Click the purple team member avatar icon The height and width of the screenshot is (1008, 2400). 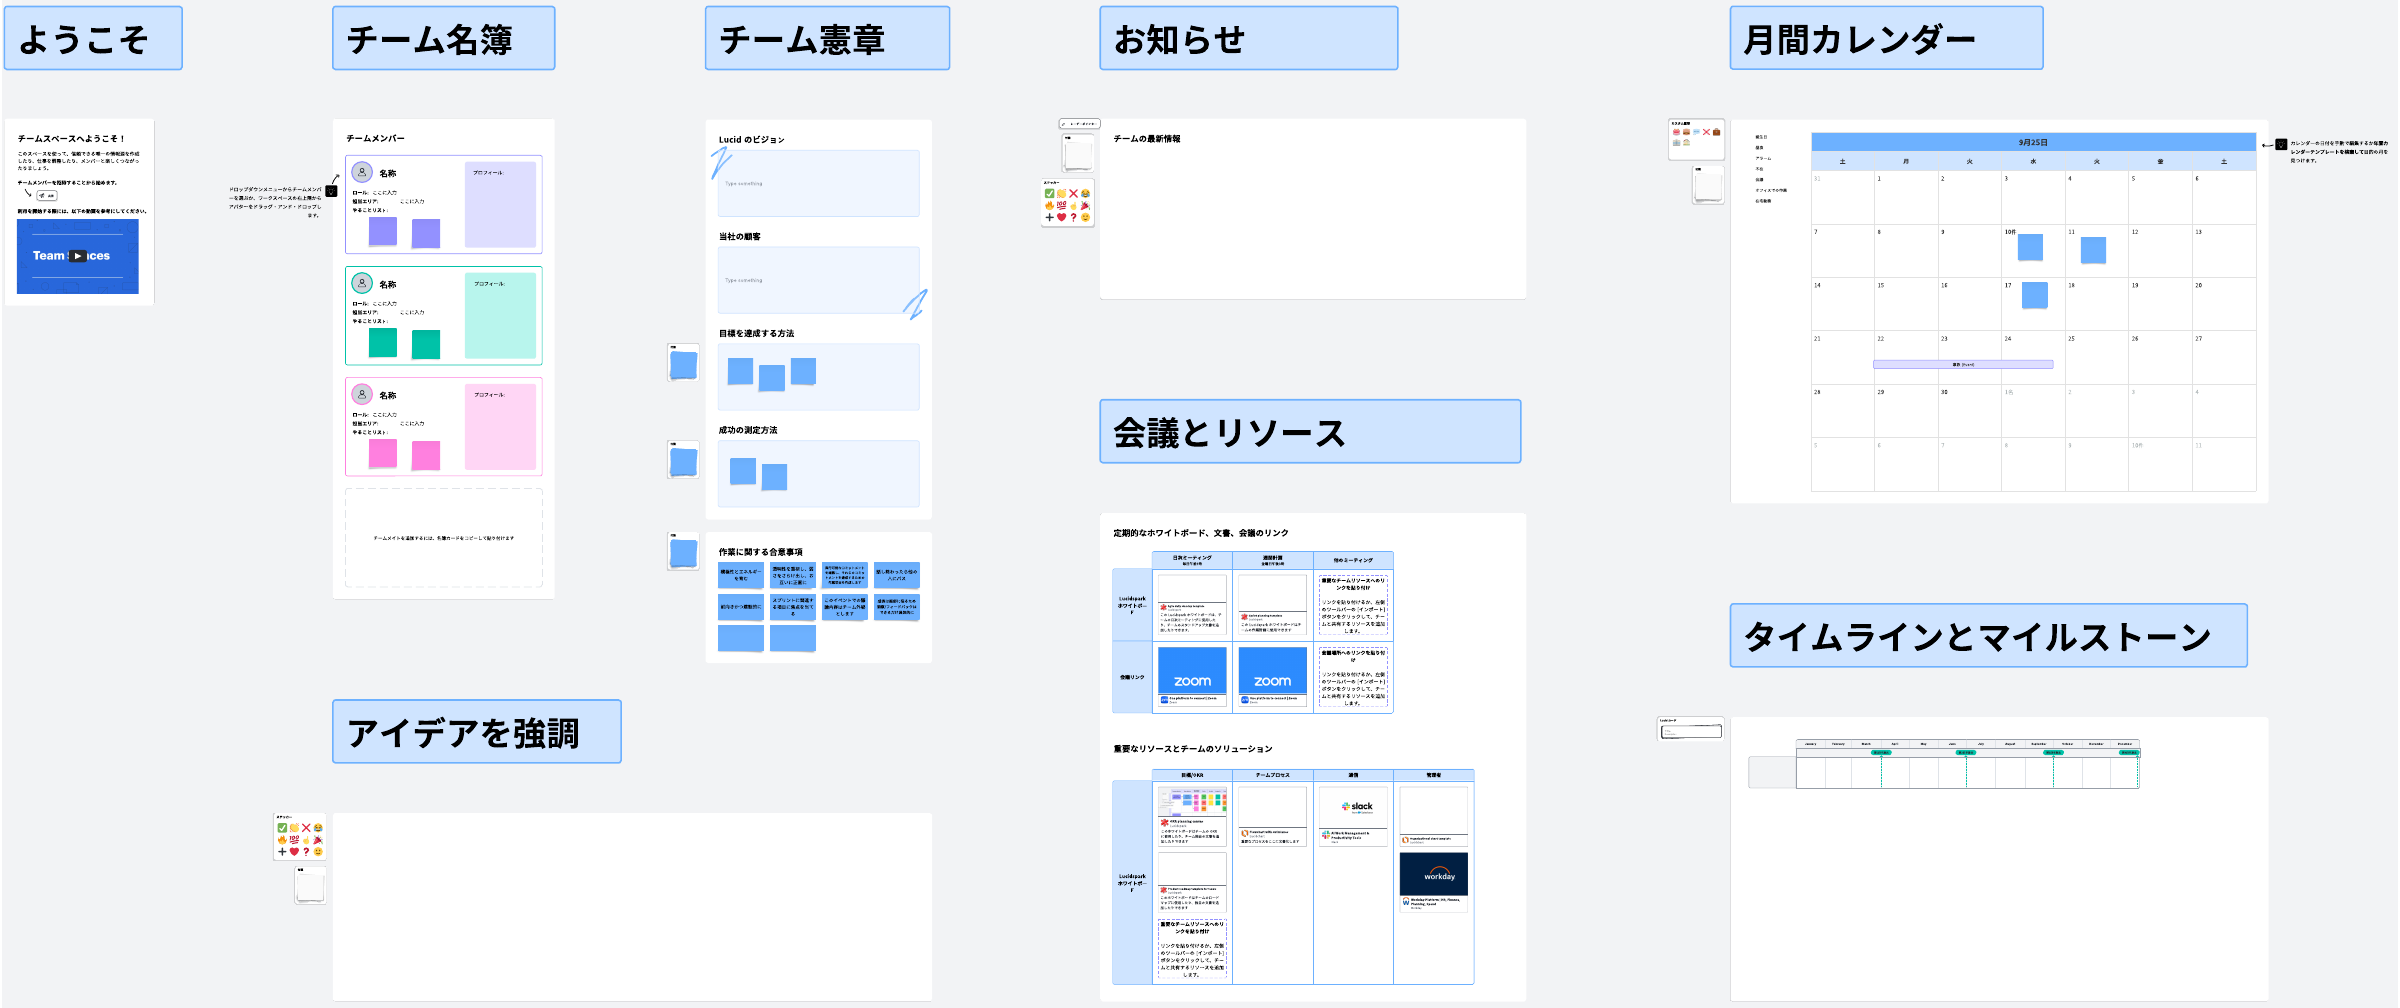[362, 172]
